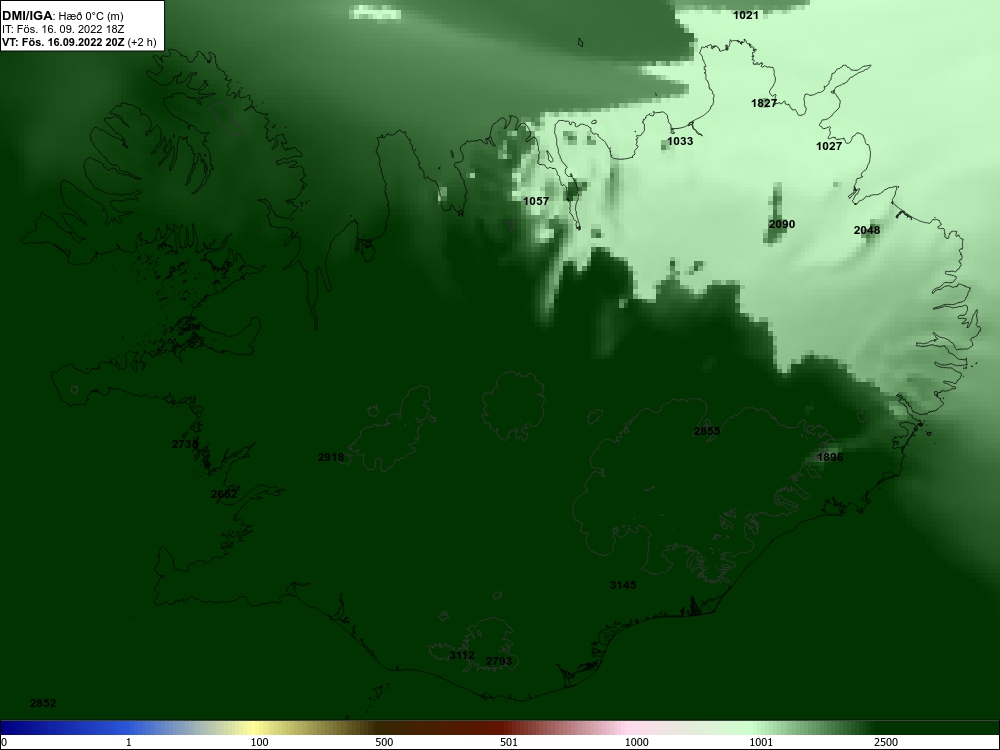Select the 2662 value on the map
This screenshot has width=1000, height=750.
[x=224, y=495]
